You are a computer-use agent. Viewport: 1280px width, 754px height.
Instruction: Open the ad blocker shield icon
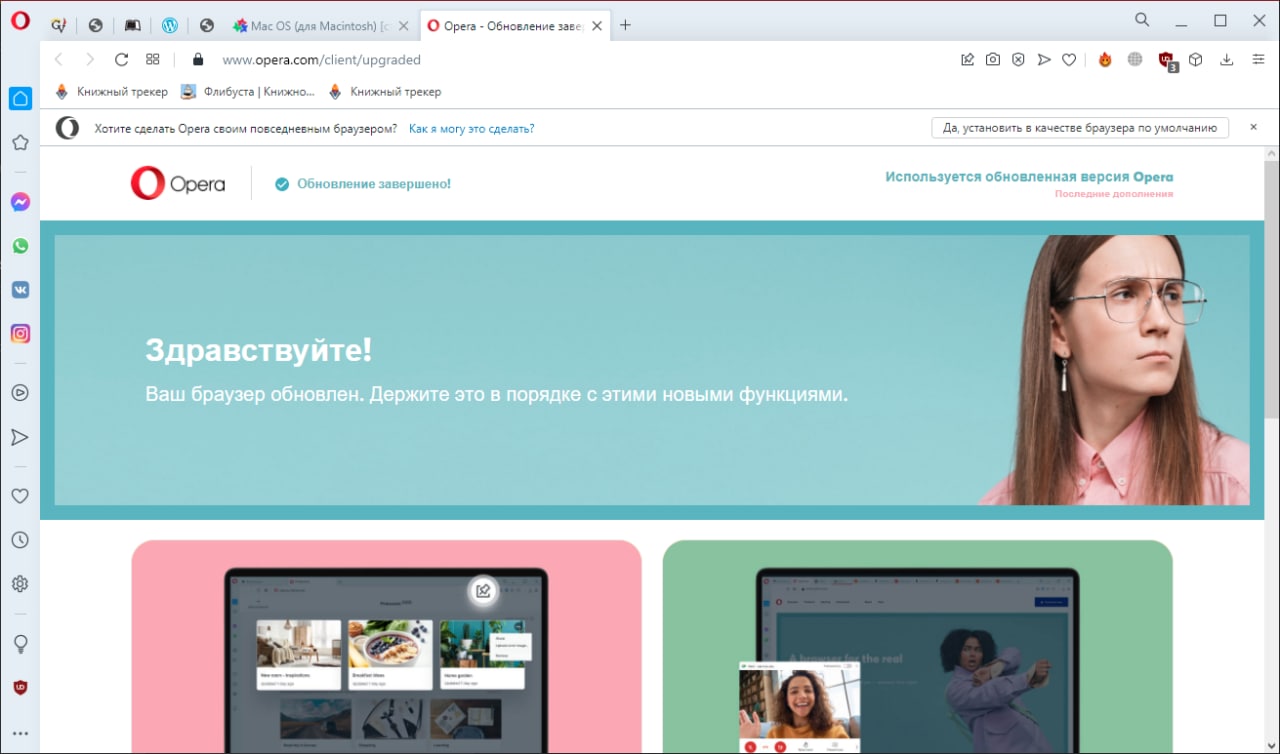click(x=1018, y=60)
